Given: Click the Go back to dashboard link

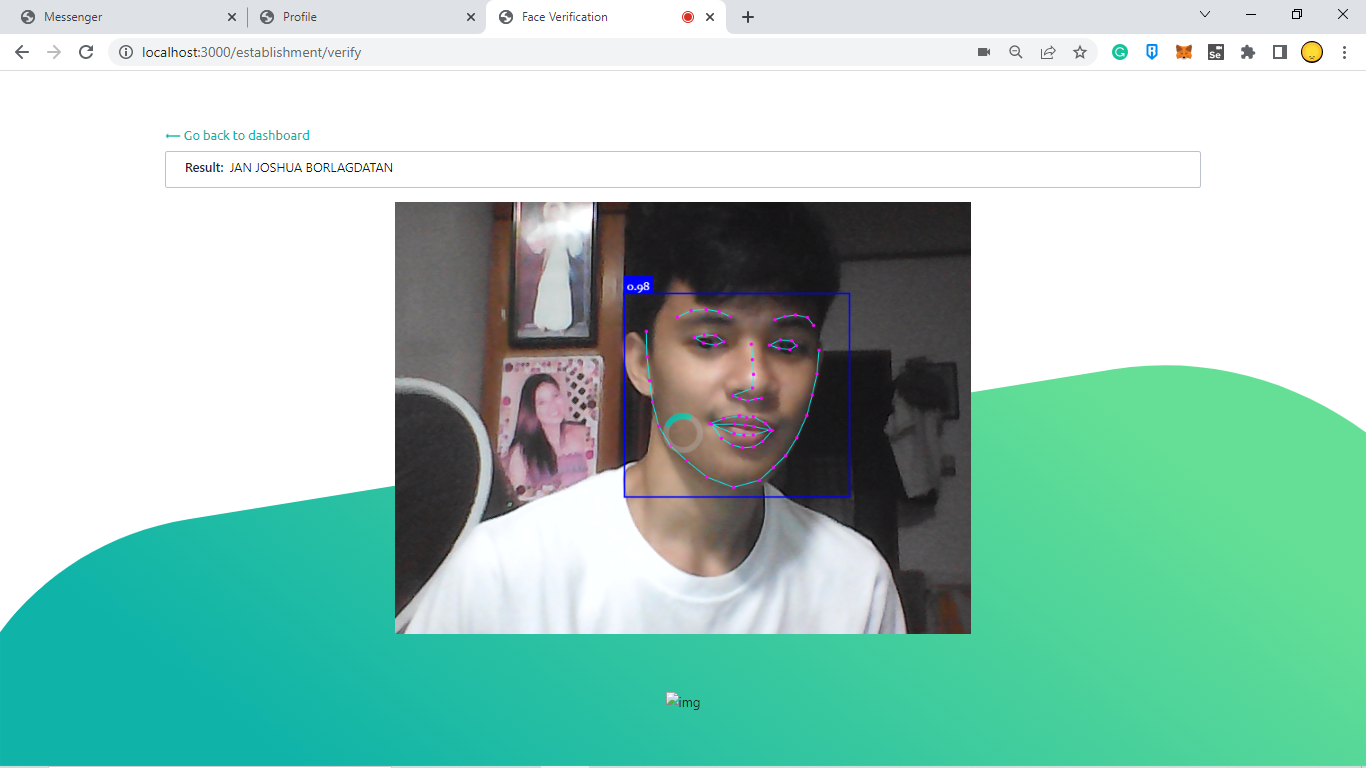Looking at the screenshot, I should pyautogui.click(x=238, y=135).
